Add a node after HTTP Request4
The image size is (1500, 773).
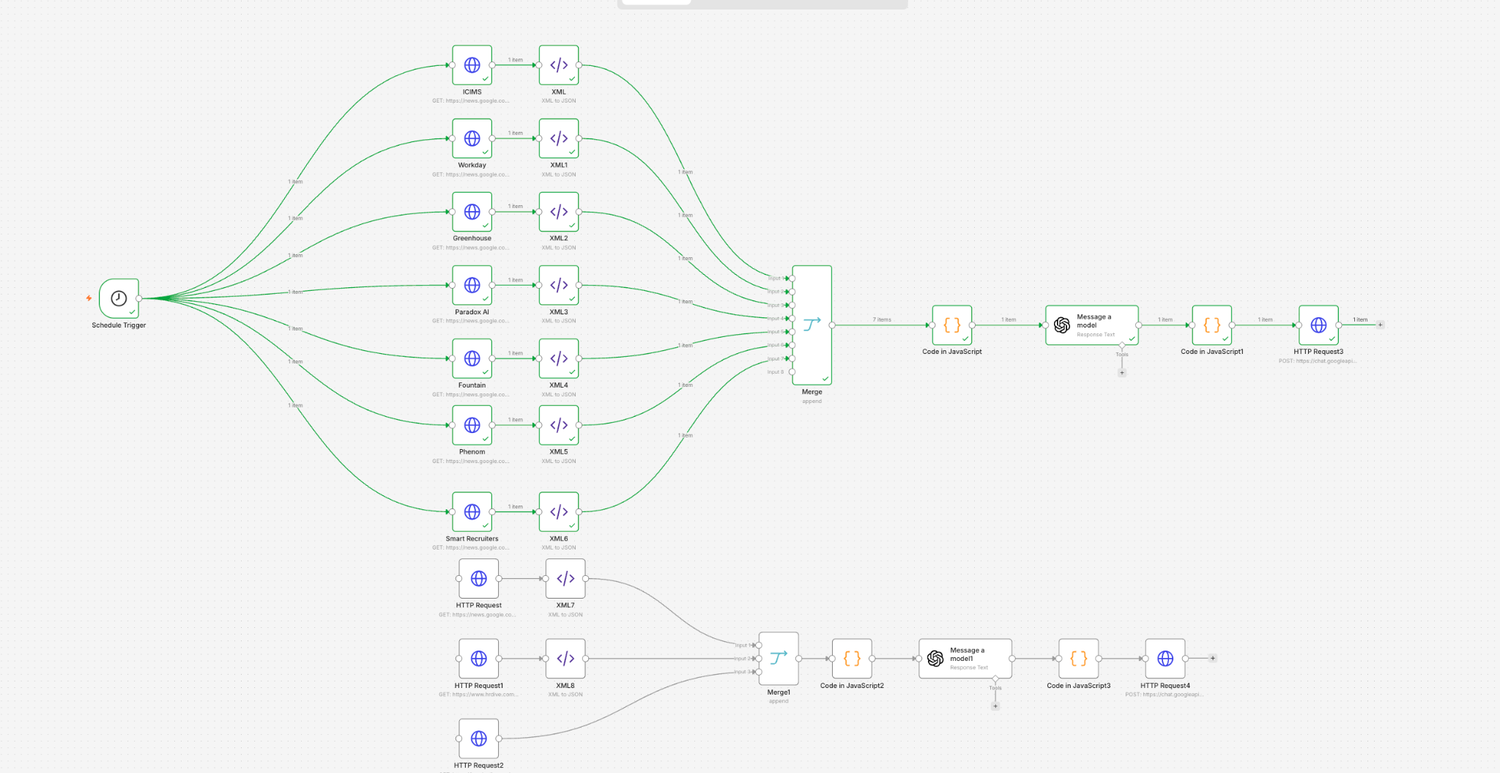(x=1213, y=658)
